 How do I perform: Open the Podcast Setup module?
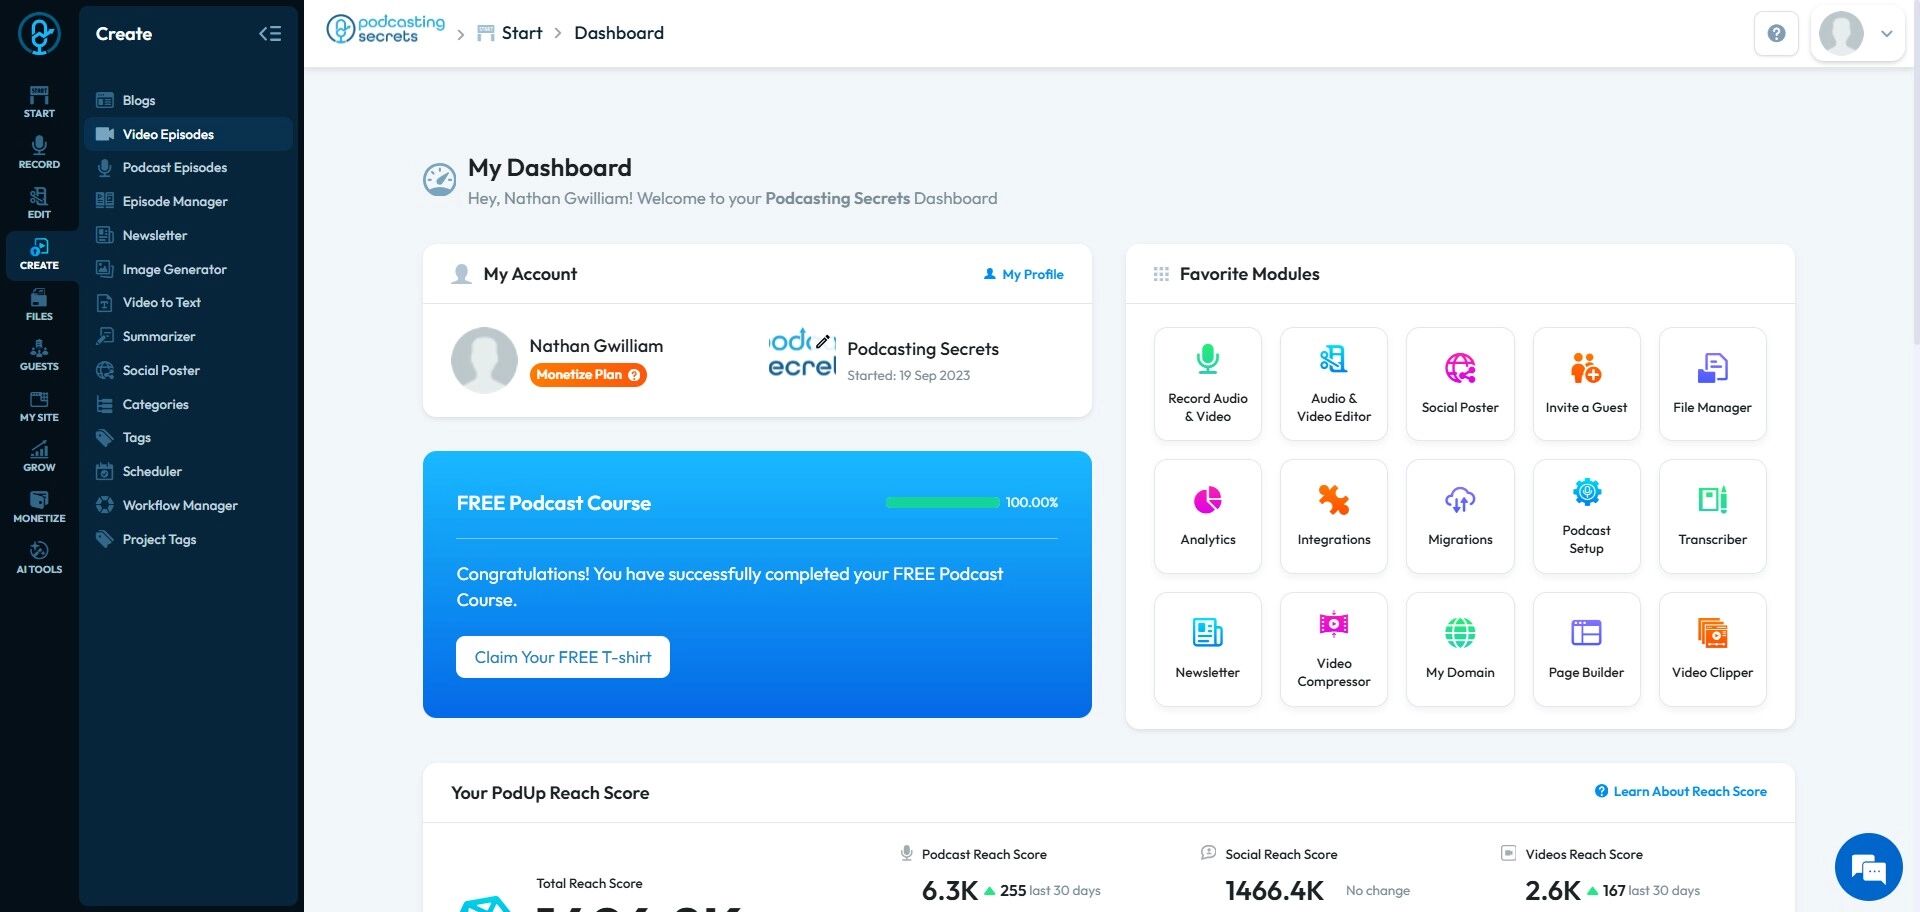pyautogui.click(x=1586, y=516)
